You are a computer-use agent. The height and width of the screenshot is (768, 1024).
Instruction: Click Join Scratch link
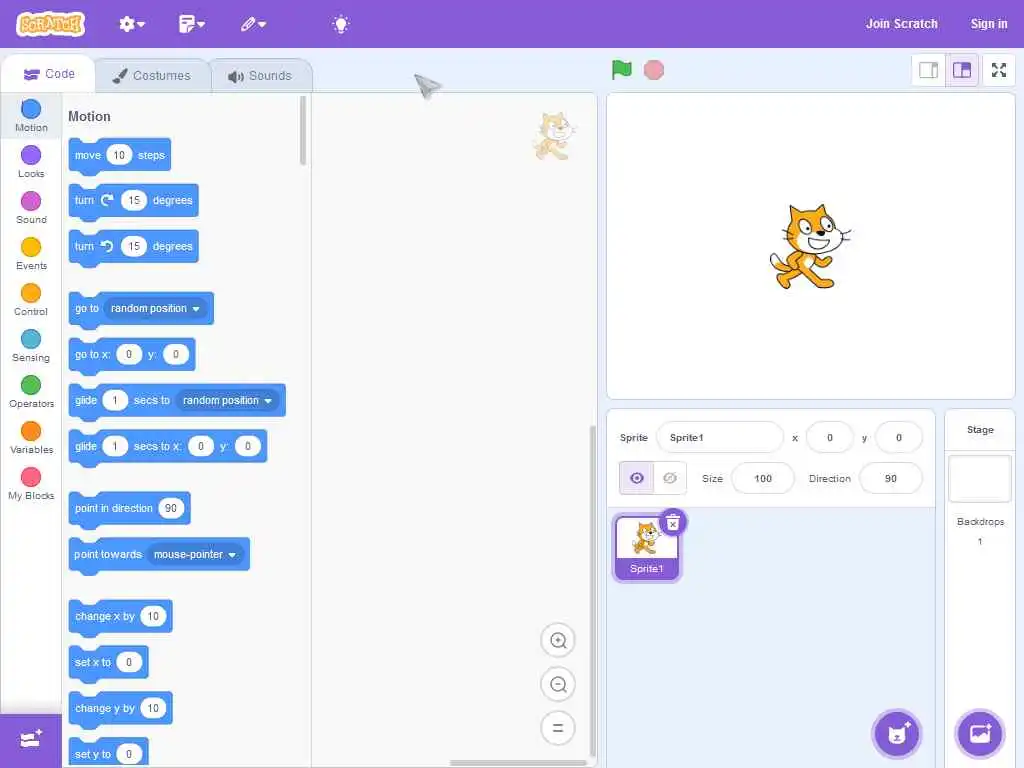tap(901, 24)
